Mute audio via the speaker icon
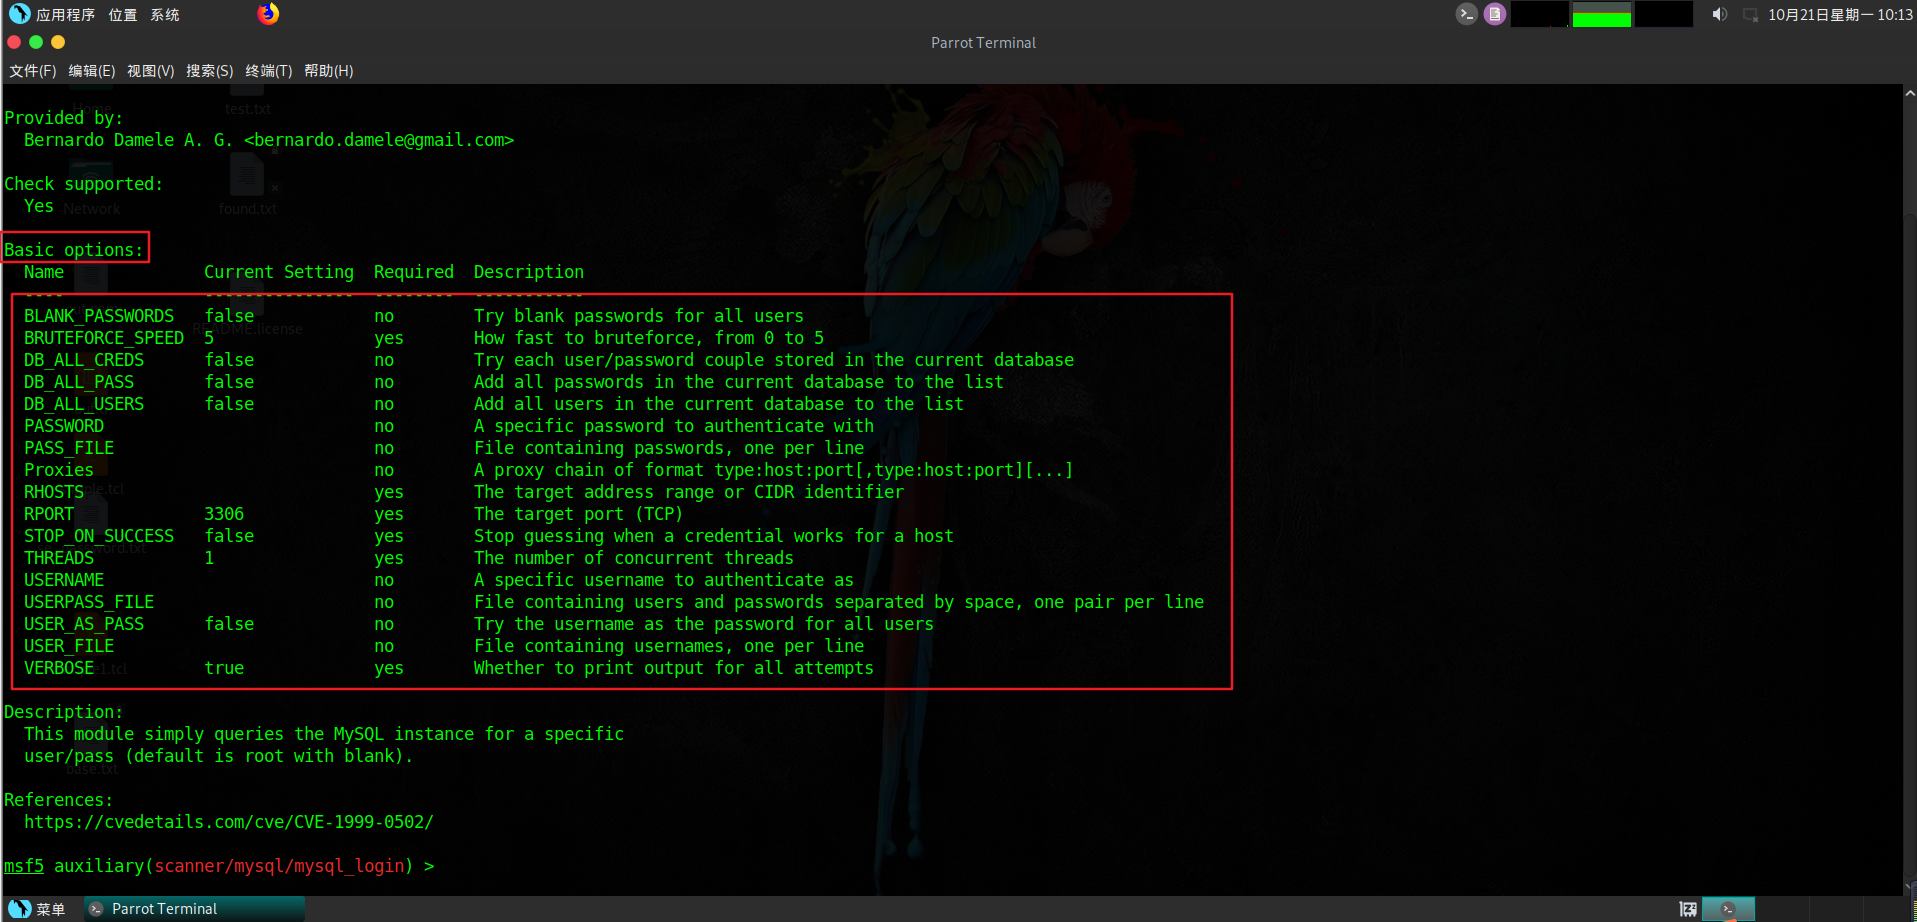This screenshot has width=1917, height=922. [1719, 14]
